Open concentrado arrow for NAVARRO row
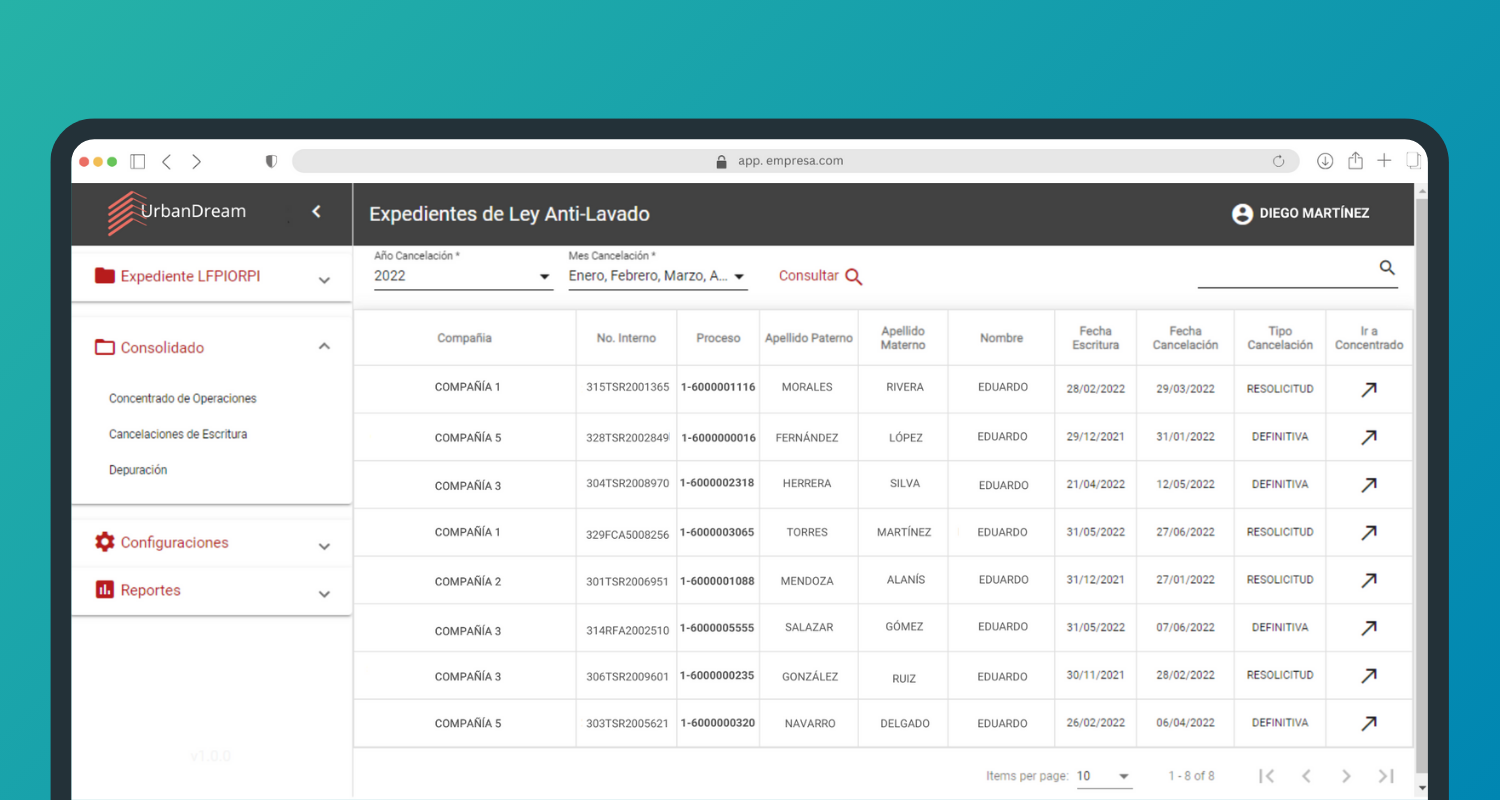Image resolution: width=1500 pixels, height=800 pixels. point(1368,723)
